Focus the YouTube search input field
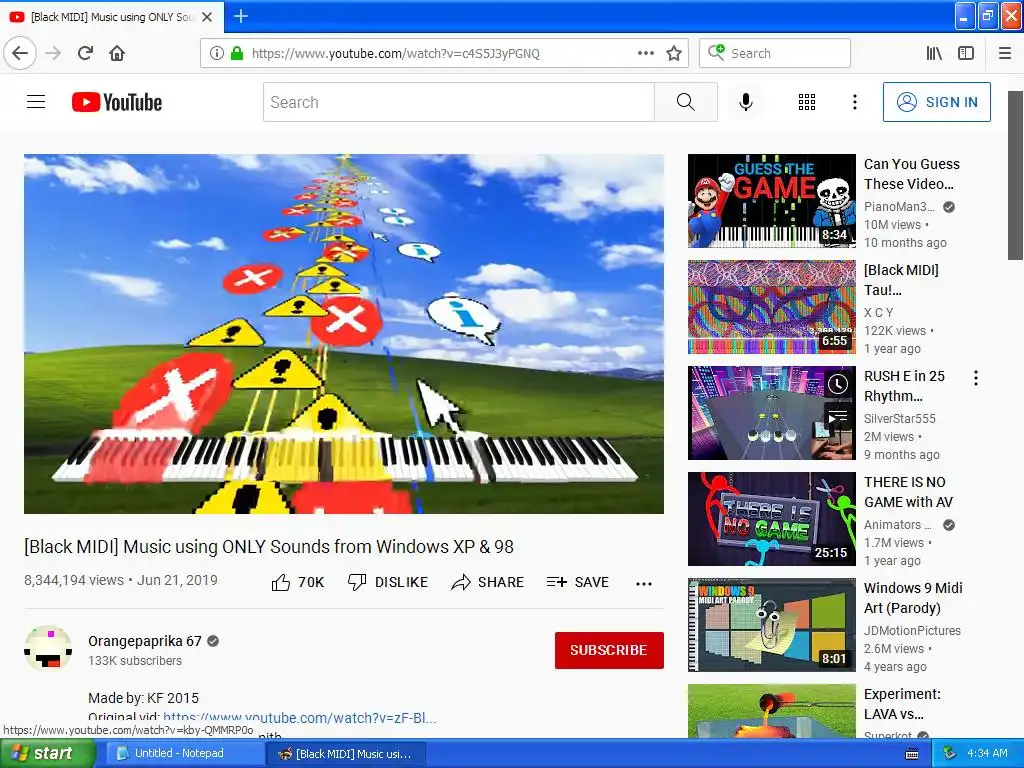 [459, 102]
